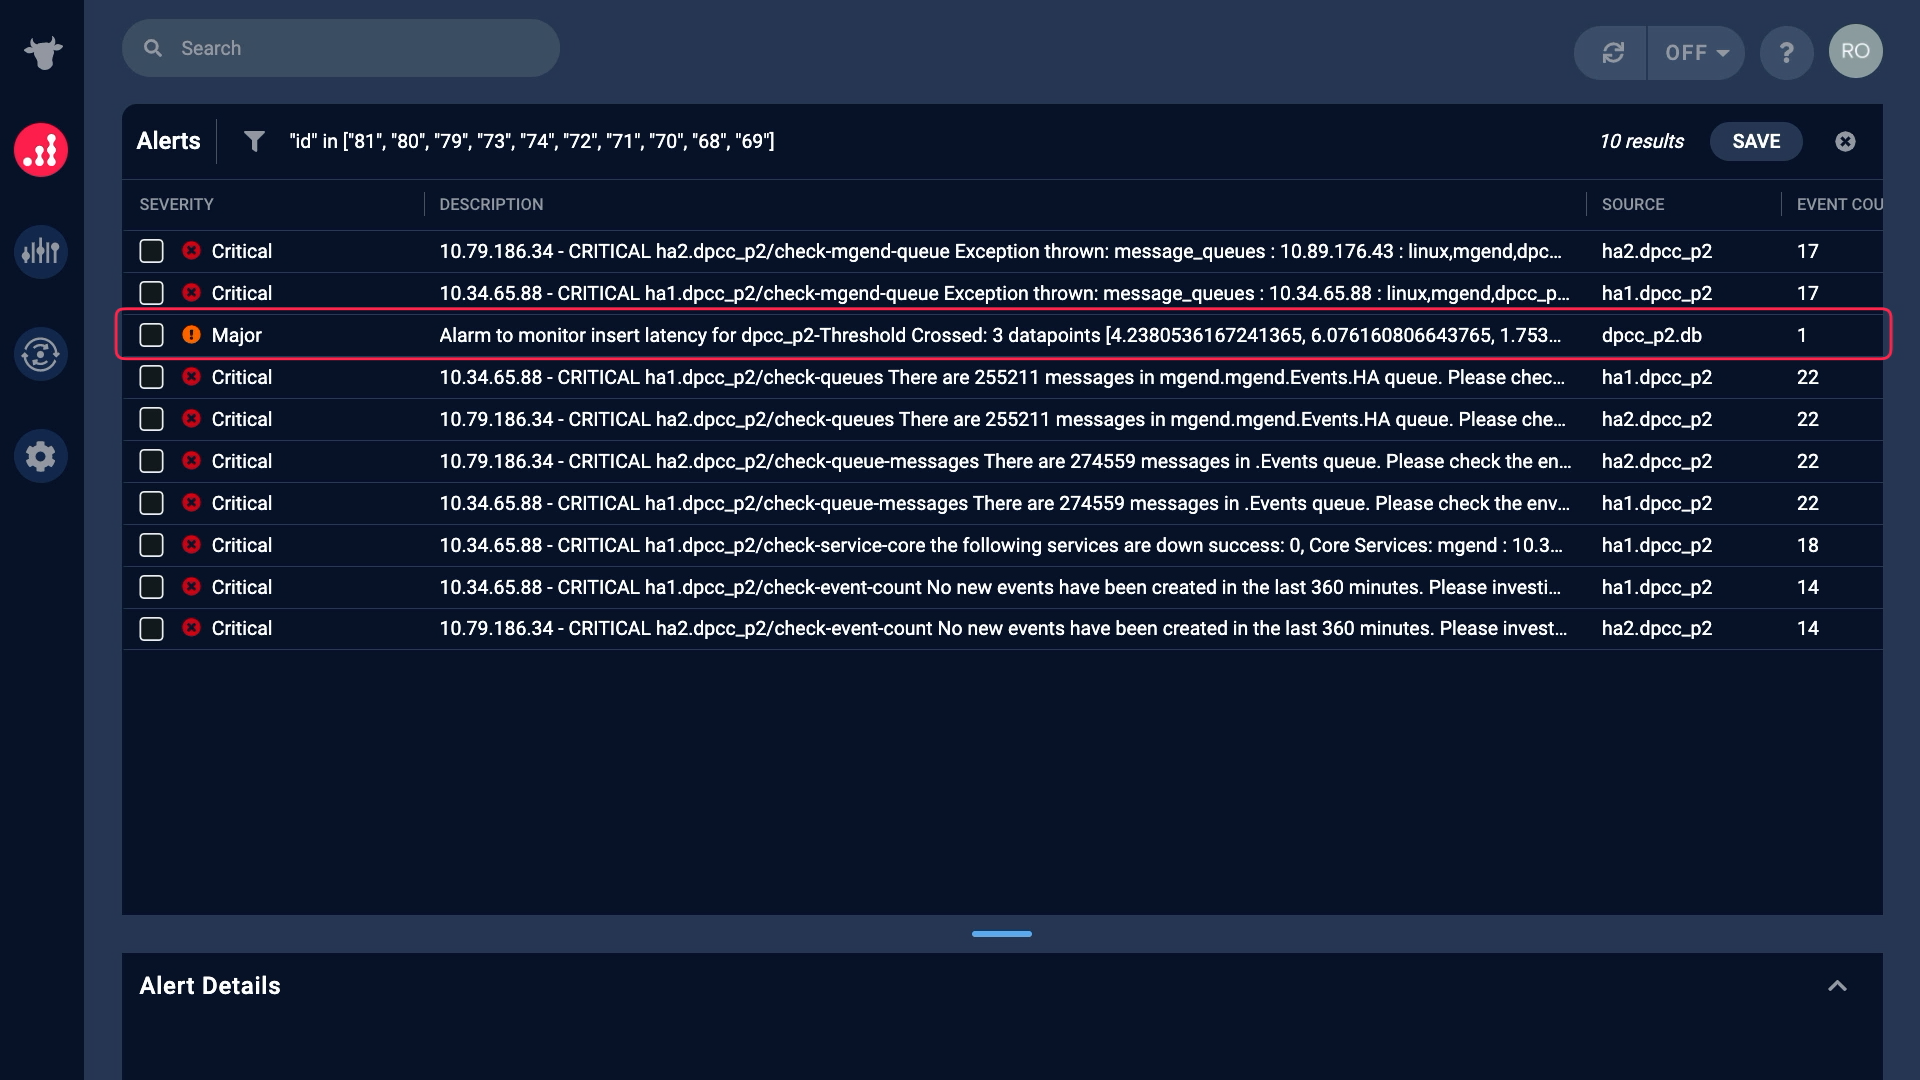
Task: Click the refresh arrows icon
Action: 1612,52
